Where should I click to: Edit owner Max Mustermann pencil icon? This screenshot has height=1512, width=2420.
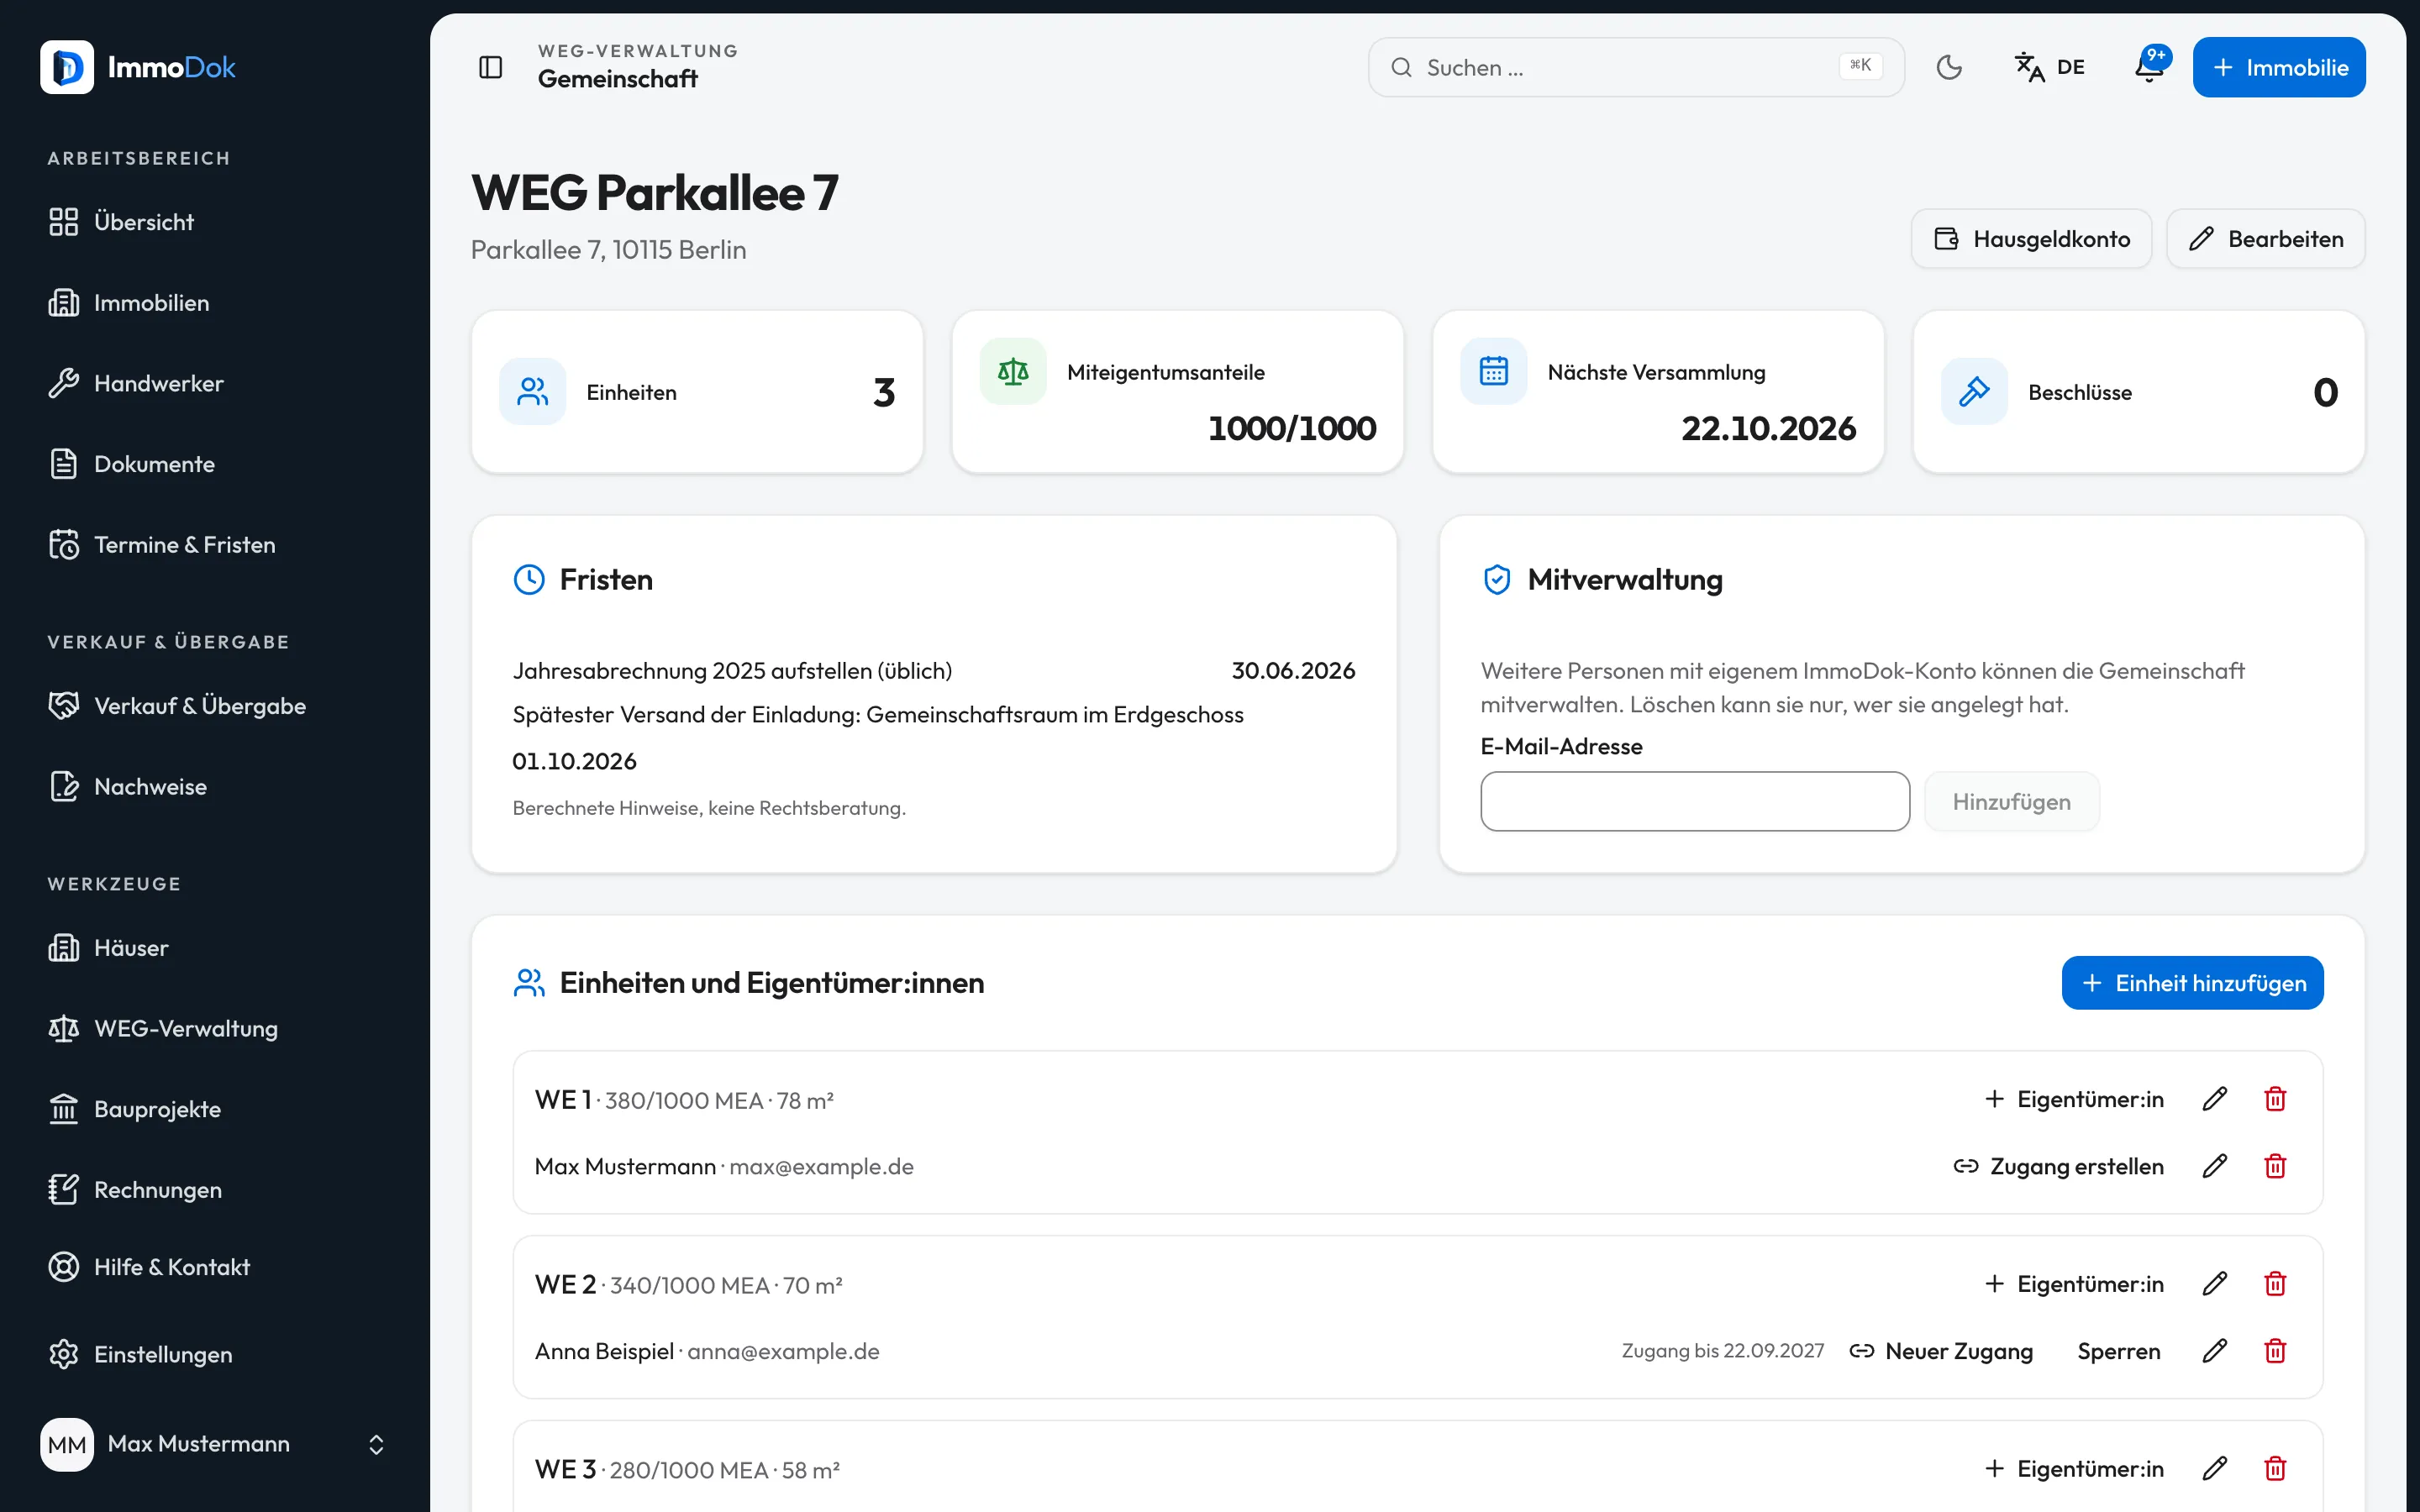[x=2215, y=1166]
